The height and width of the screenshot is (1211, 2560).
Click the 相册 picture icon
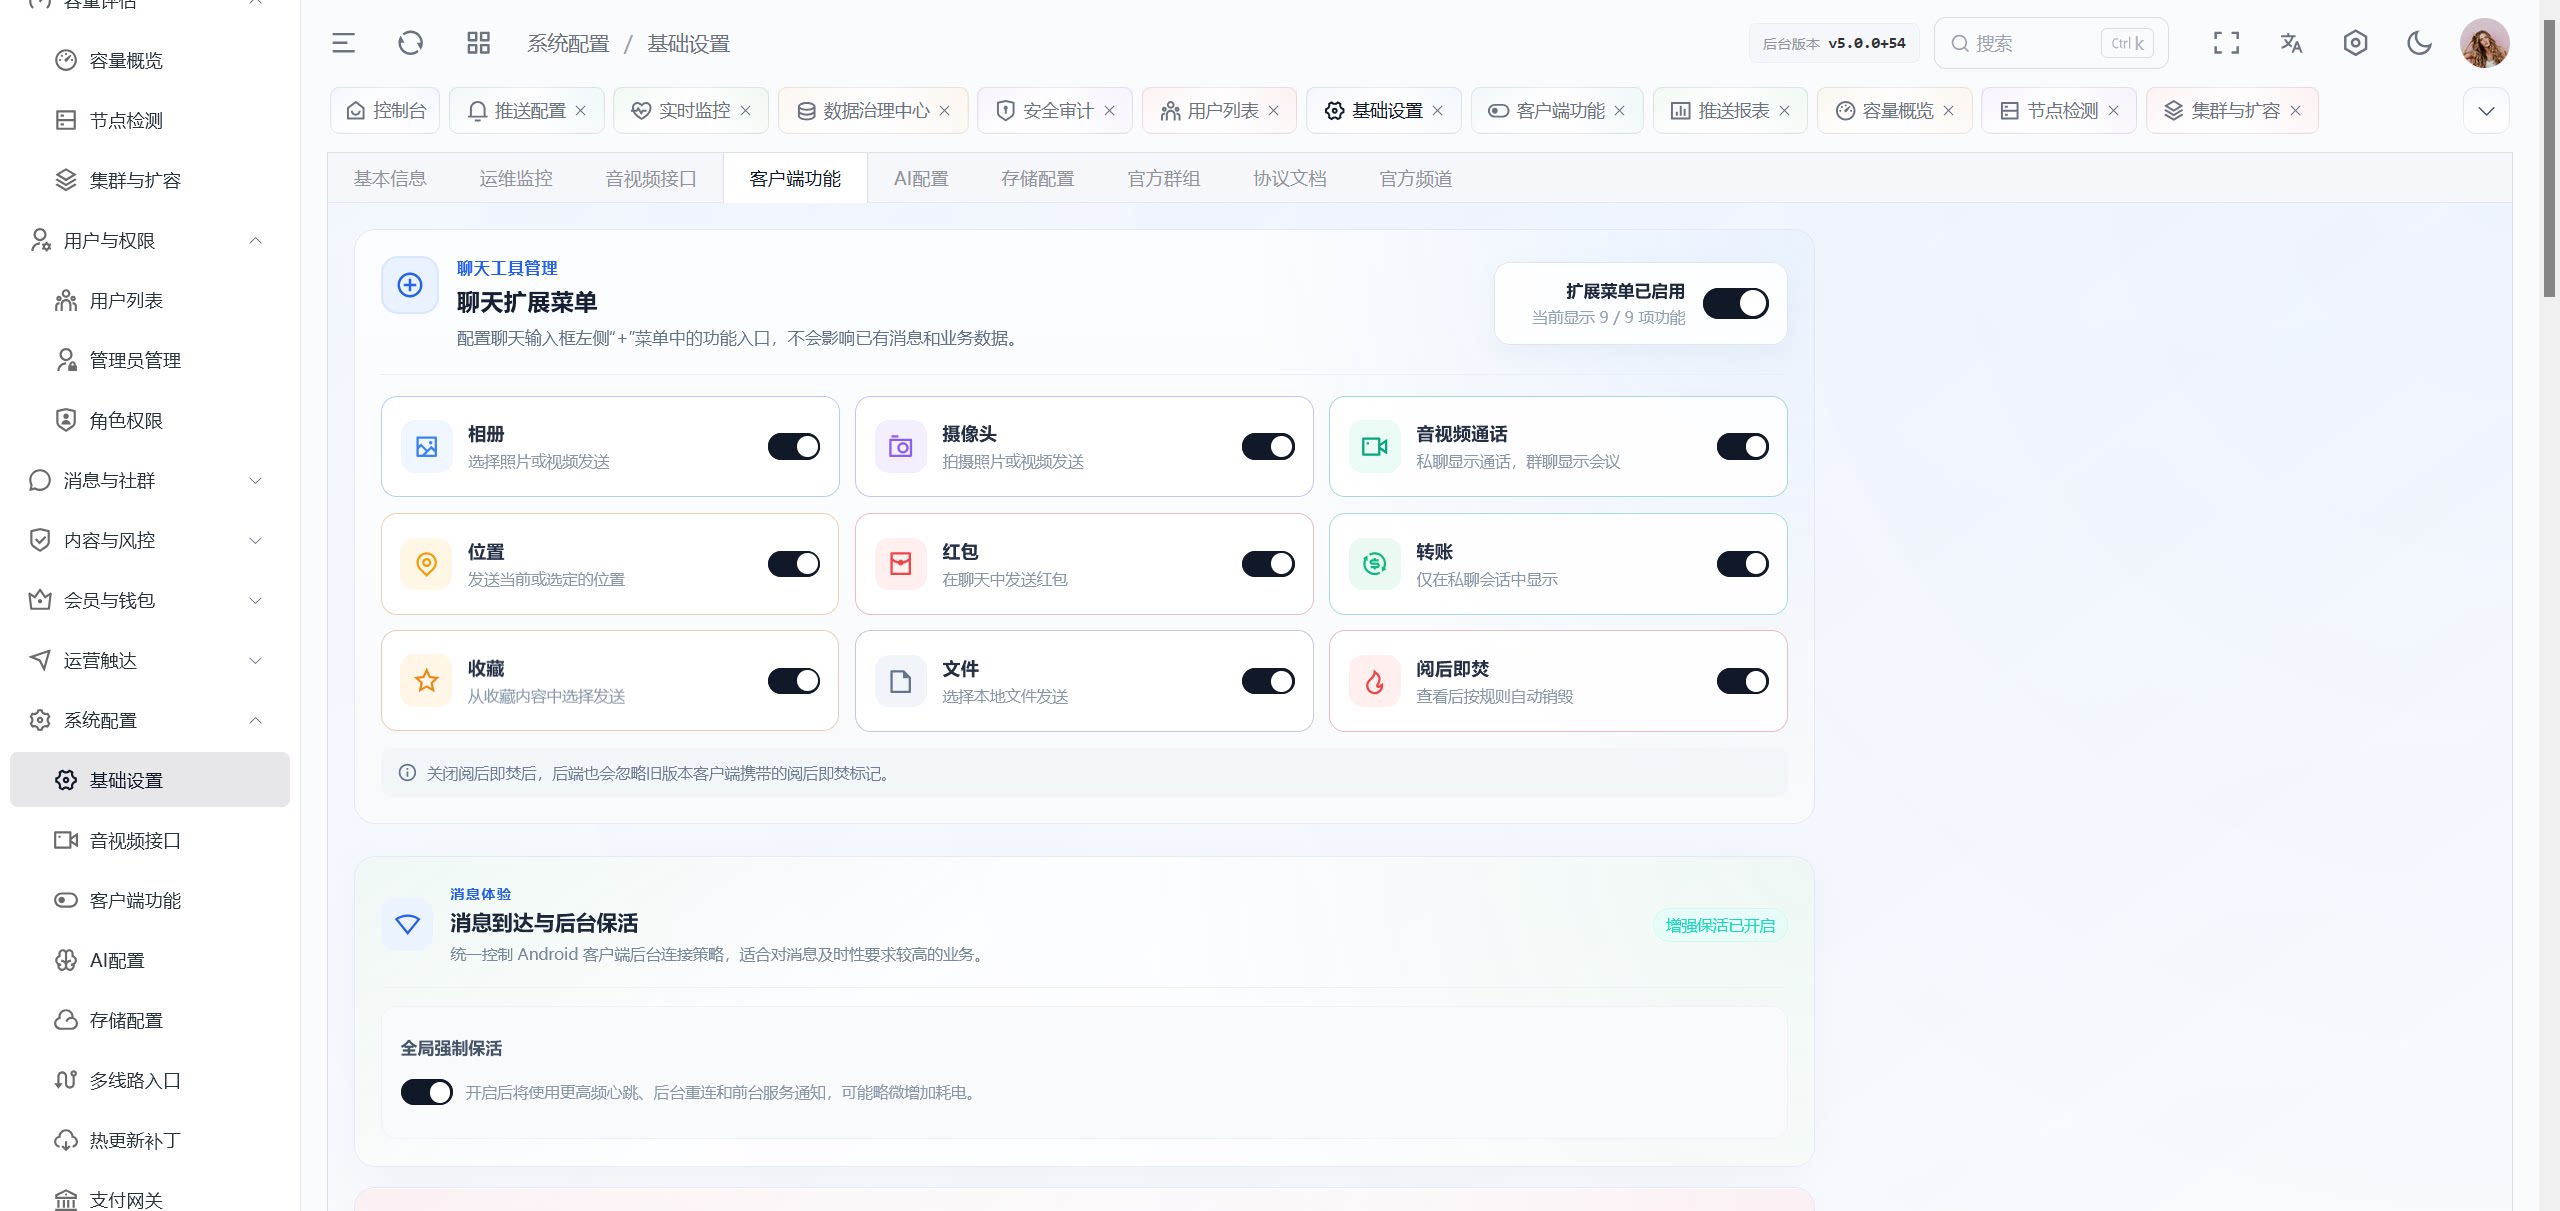[427, 446]
